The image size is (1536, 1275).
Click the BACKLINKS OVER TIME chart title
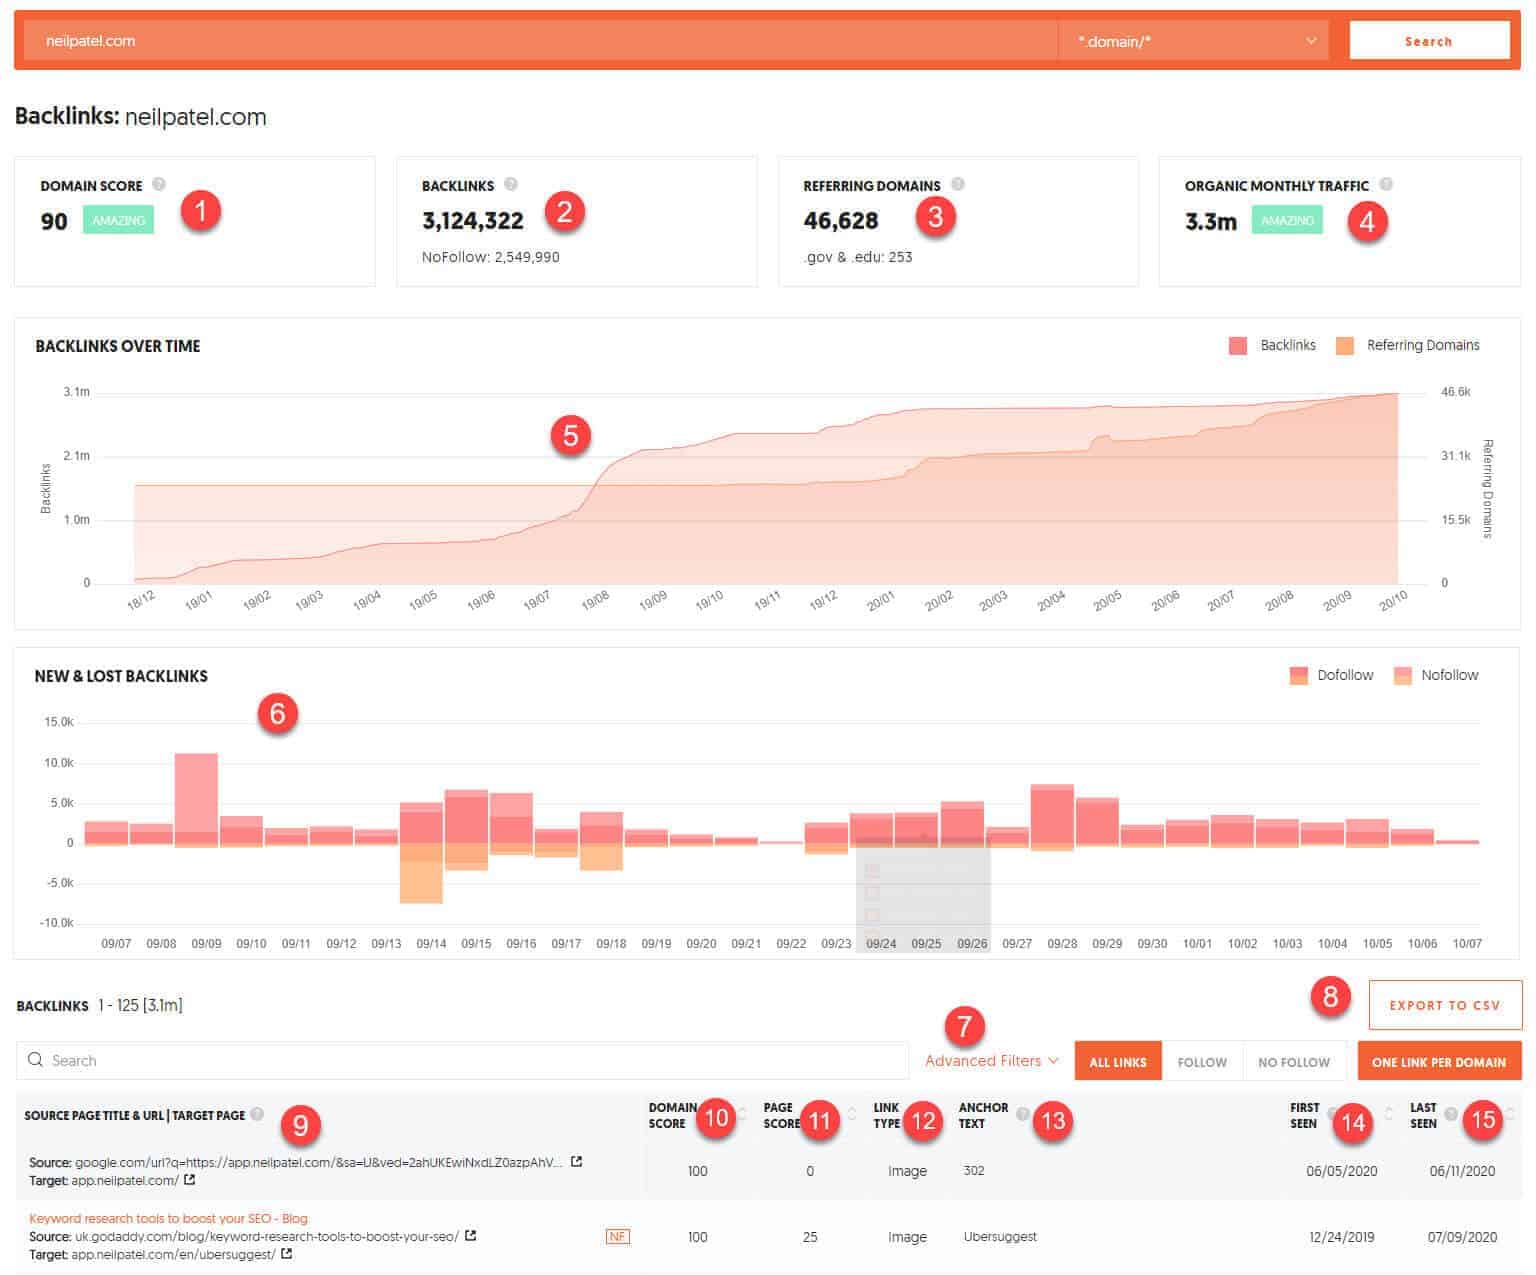click(x=118, y=346)
